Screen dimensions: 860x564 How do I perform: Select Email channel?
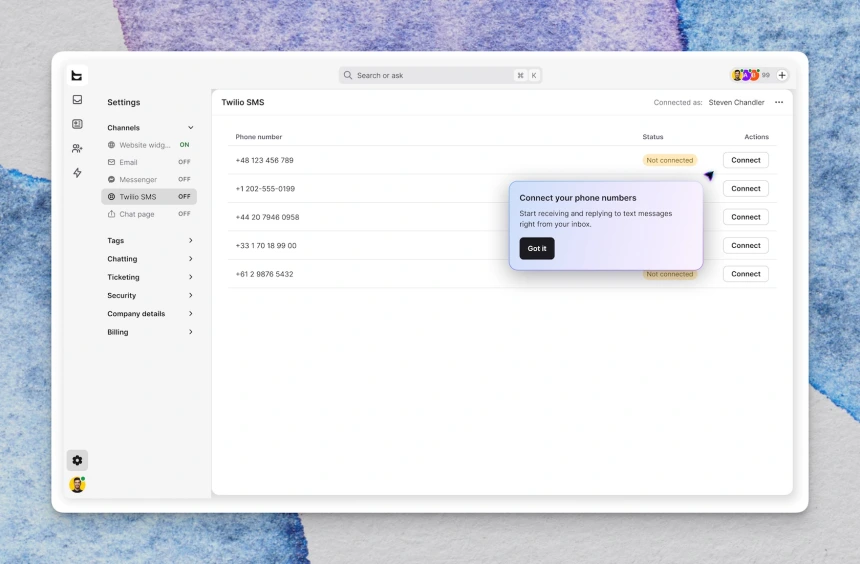pos(149,162)
